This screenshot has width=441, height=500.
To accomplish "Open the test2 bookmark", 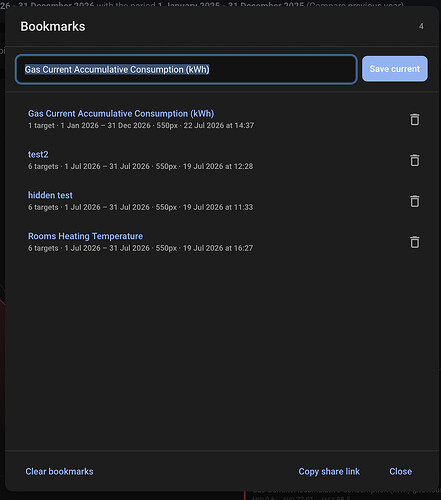I will [38, 155].
